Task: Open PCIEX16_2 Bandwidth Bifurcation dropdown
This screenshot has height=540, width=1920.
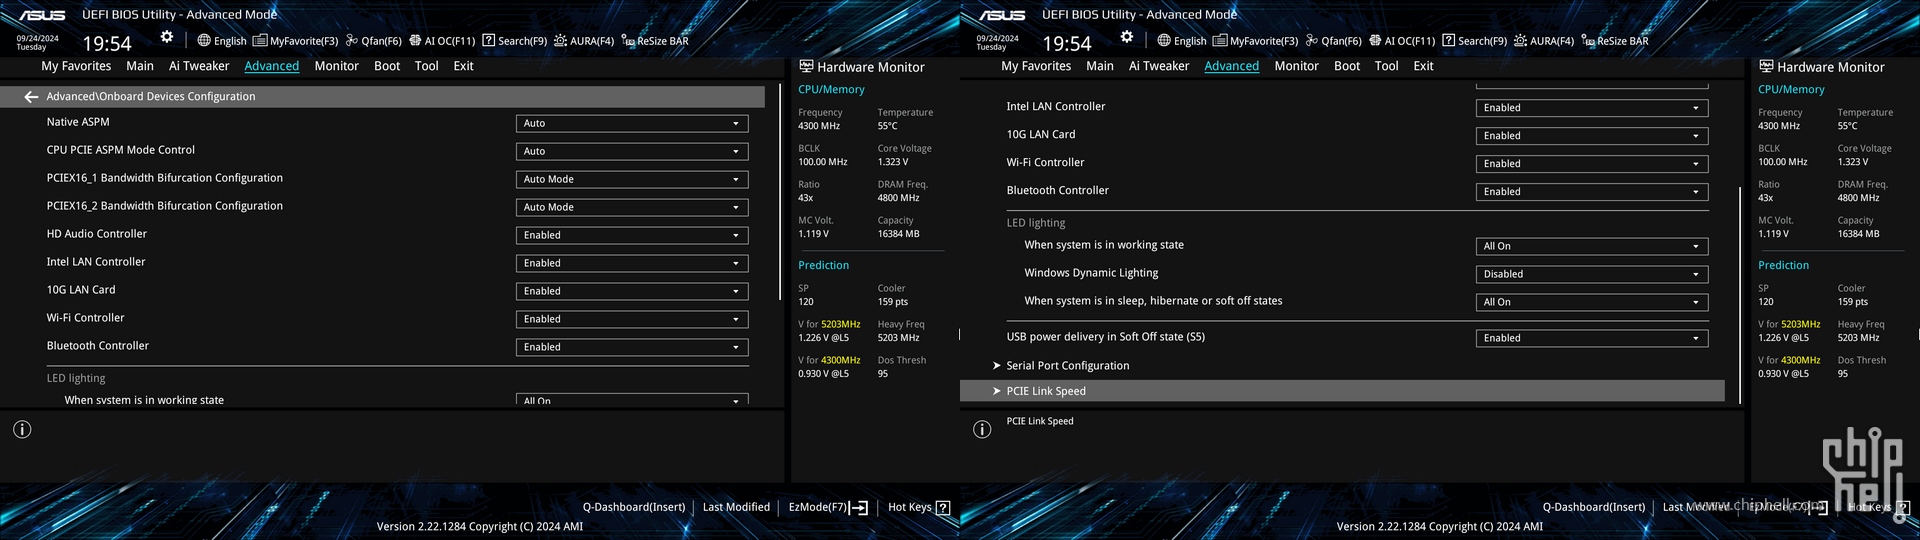Action: [x=632, y=207]
